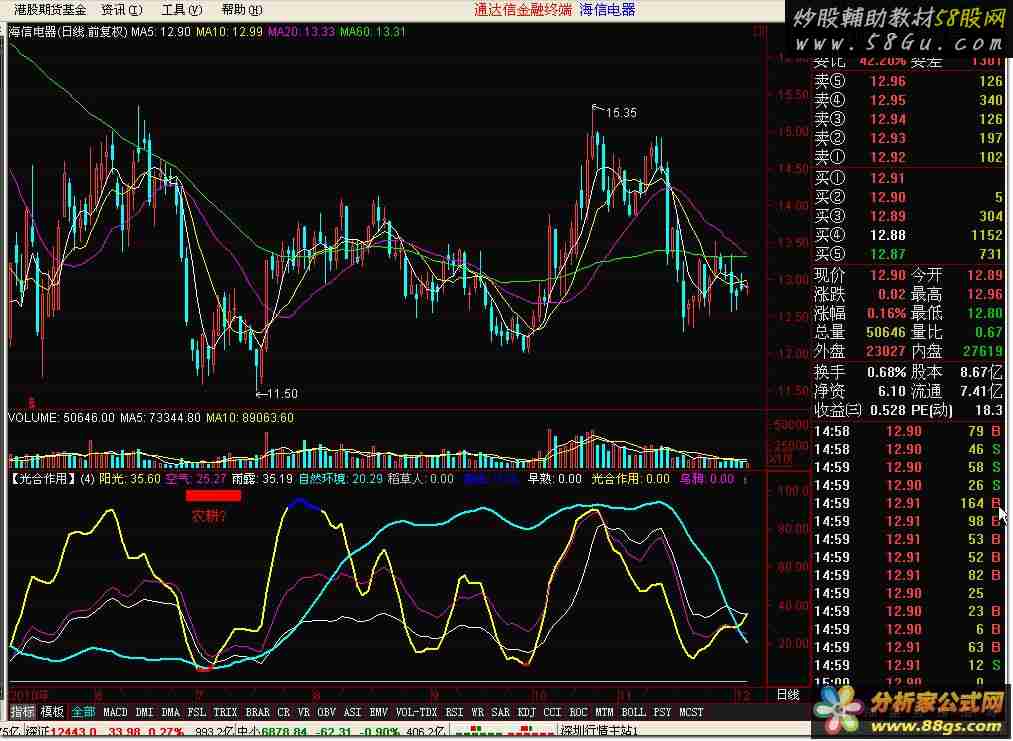Click the MA60: 13.31 legend label
Image resolution: width=1013 pixels, height=741 pixels.
(373, 31)
